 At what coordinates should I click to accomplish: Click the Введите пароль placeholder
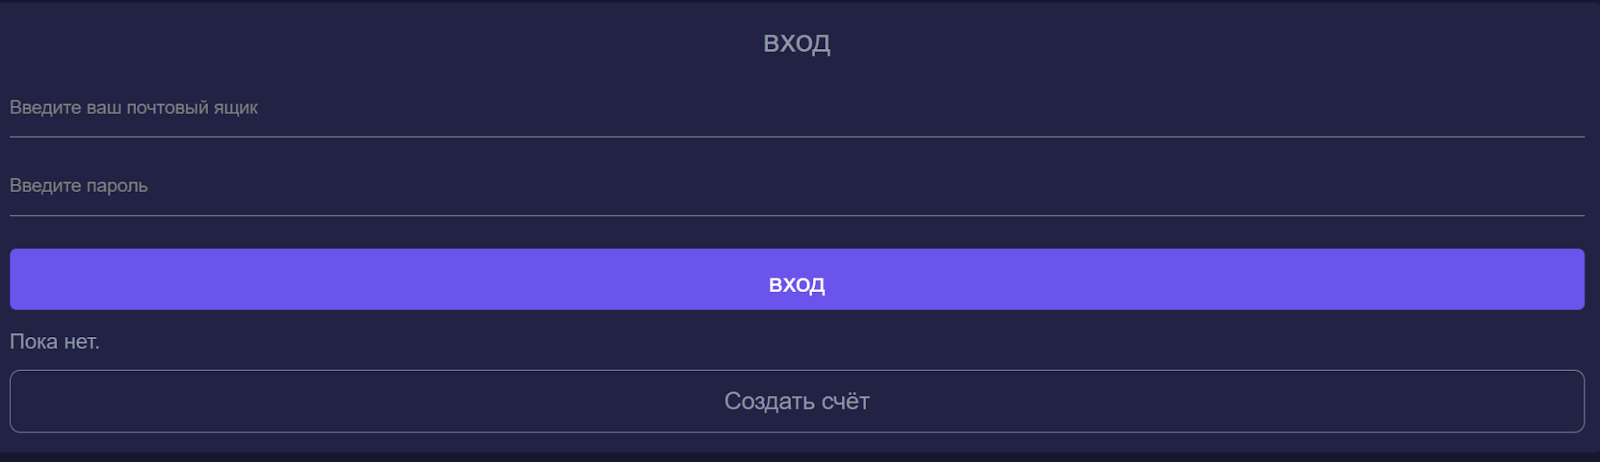[79, 186]
